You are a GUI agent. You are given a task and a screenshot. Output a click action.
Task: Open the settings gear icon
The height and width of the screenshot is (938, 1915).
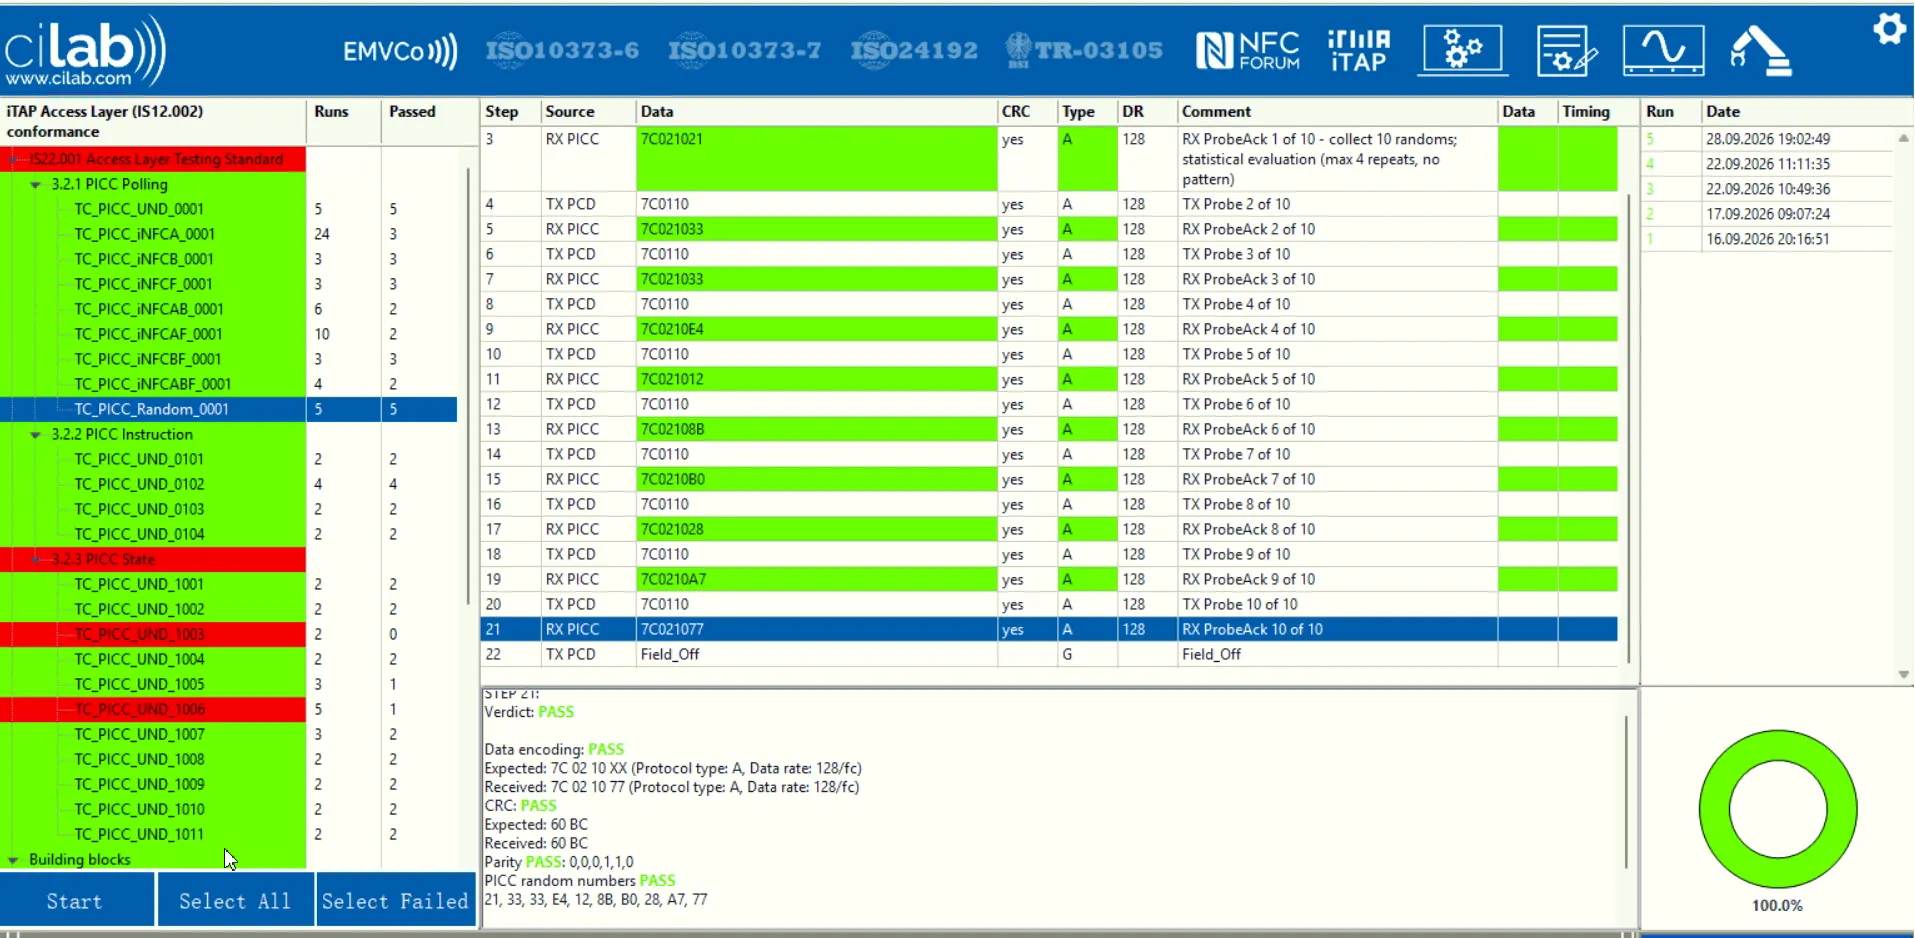(1889, 28)
